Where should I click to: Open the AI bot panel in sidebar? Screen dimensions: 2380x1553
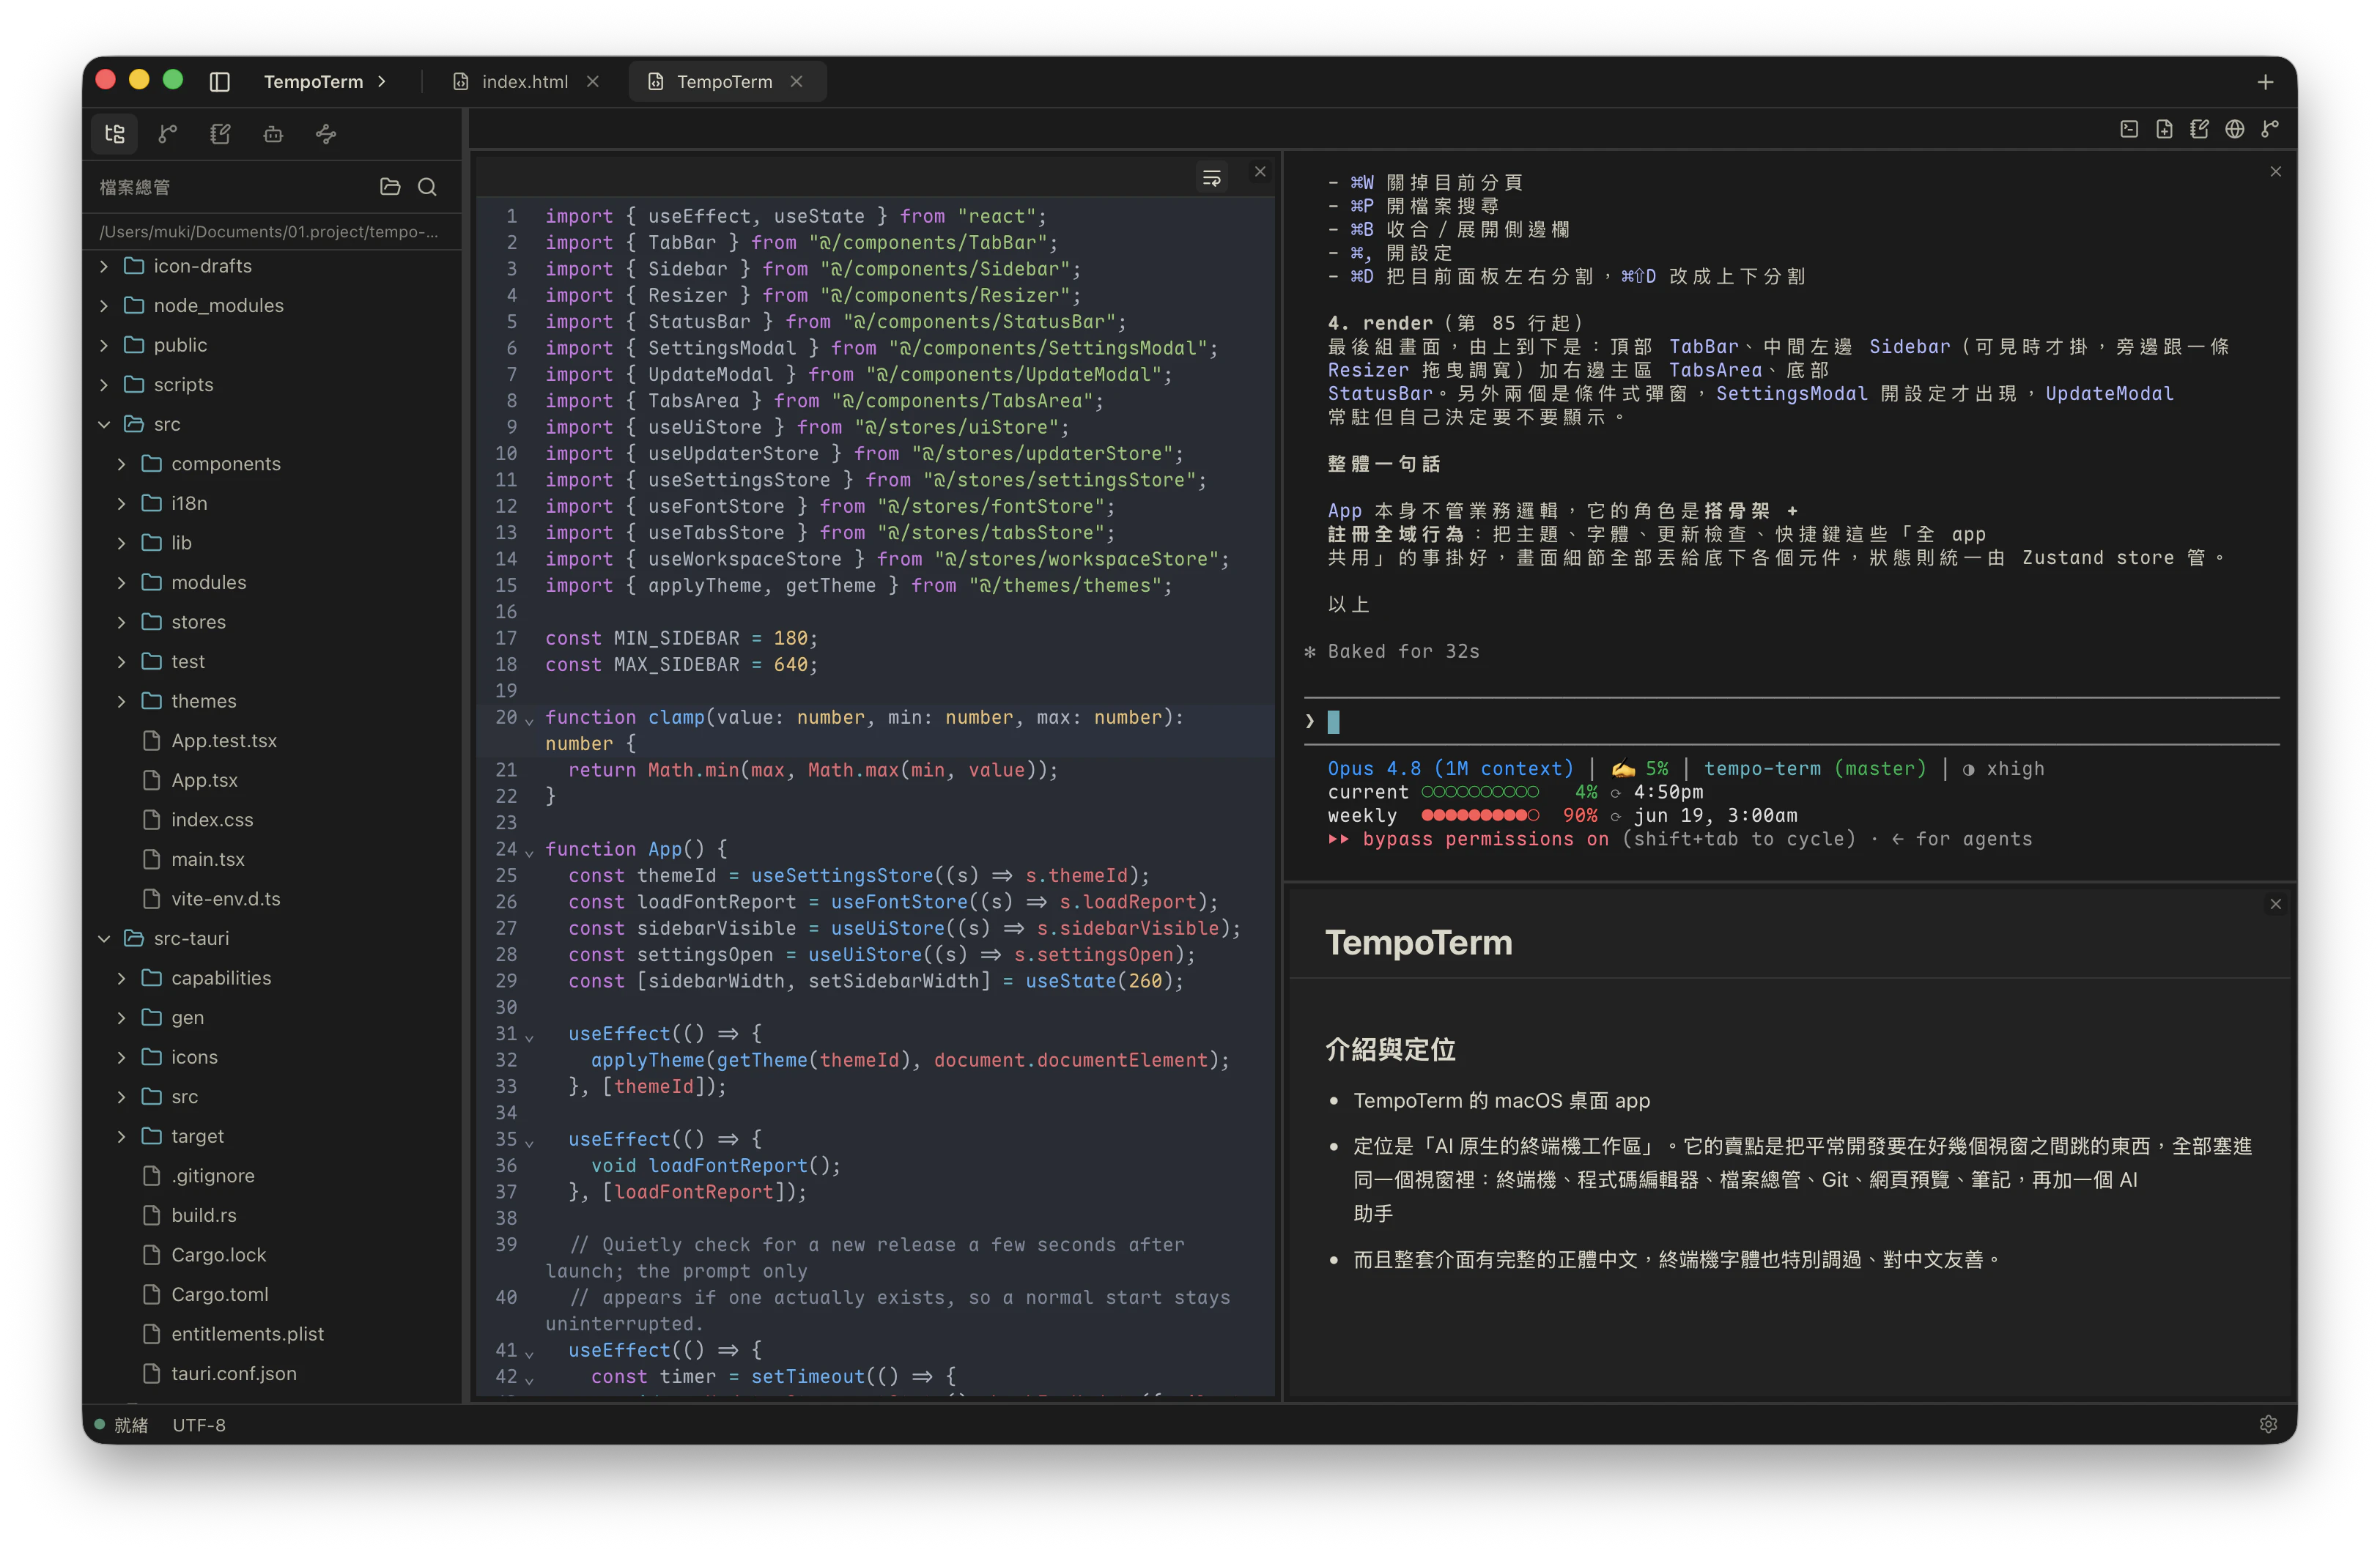(273, 134)
